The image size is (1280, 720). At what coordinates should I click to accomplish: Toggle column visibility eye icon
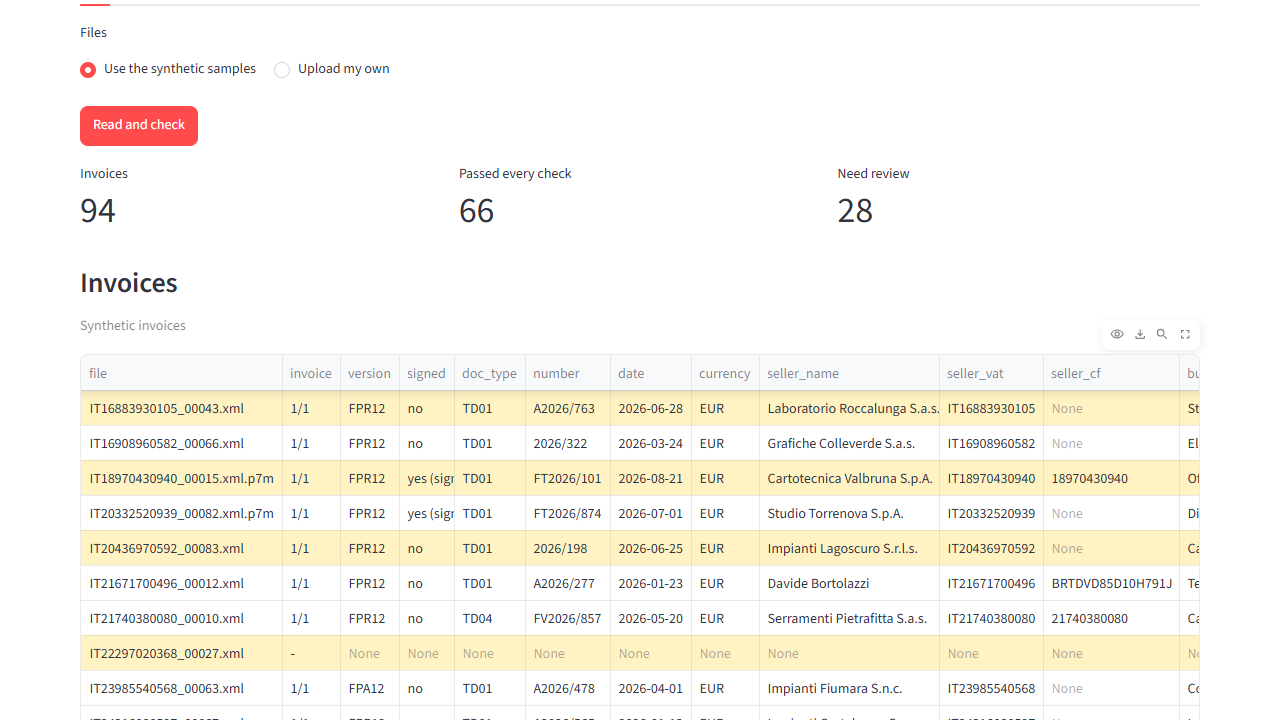[x=1117, y=334]
